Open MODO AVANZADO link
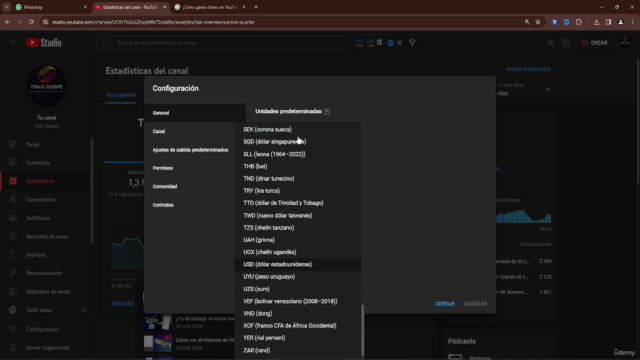This screenshot has height=360, width=640. pyautogui.click(x=529, y=69)
